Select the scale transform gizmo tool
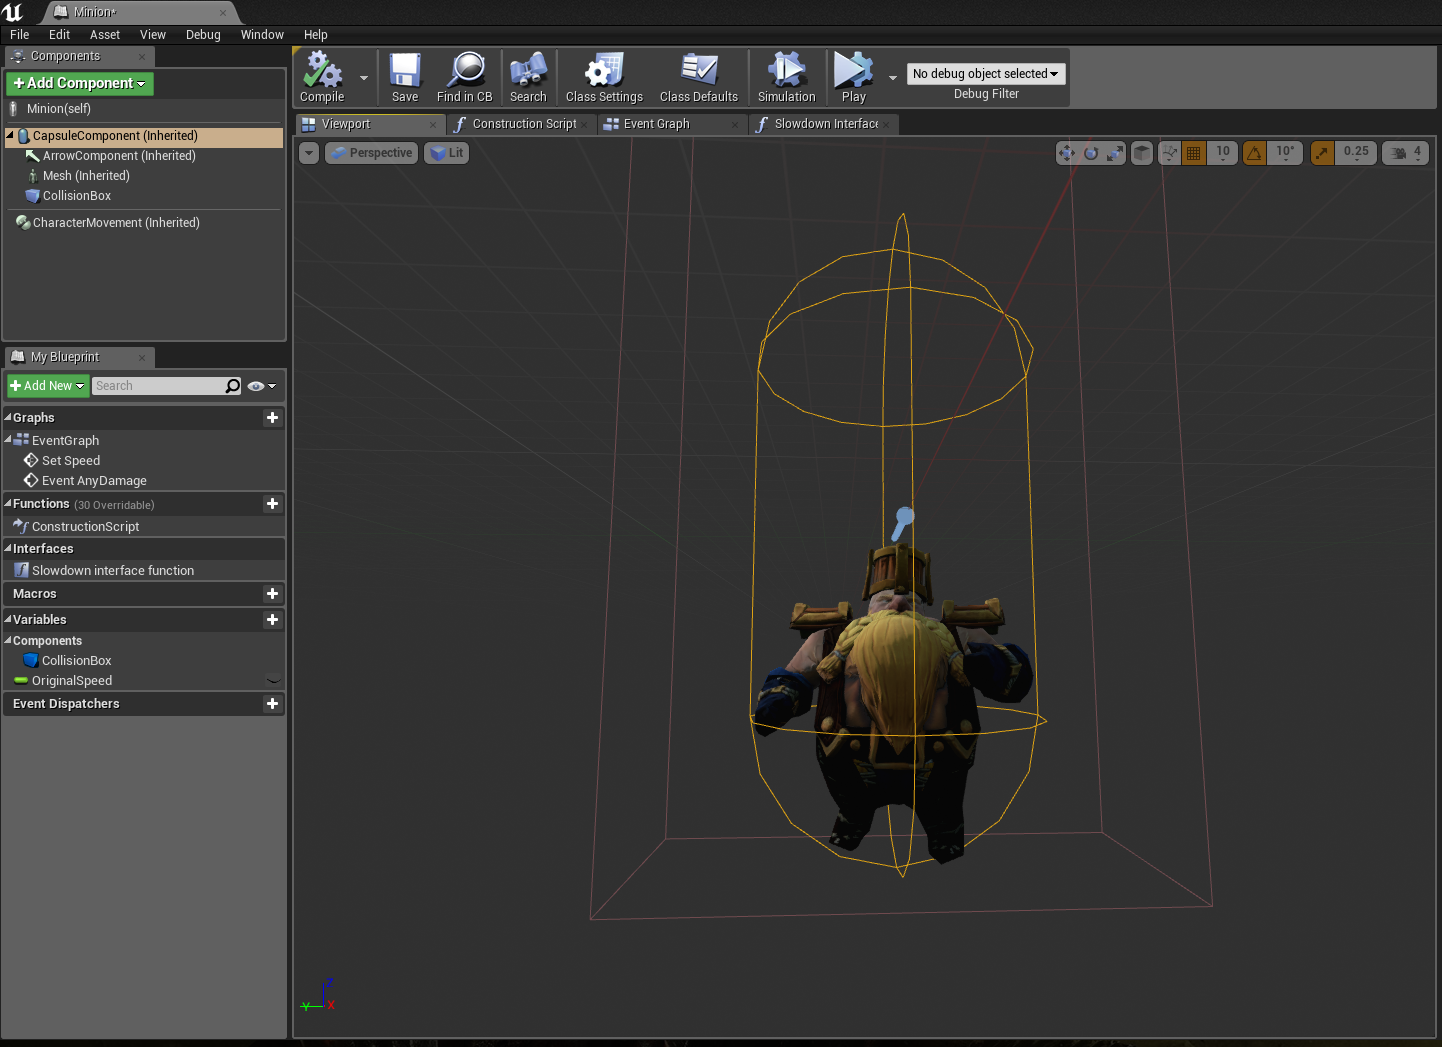 [x=1115, y=153]
